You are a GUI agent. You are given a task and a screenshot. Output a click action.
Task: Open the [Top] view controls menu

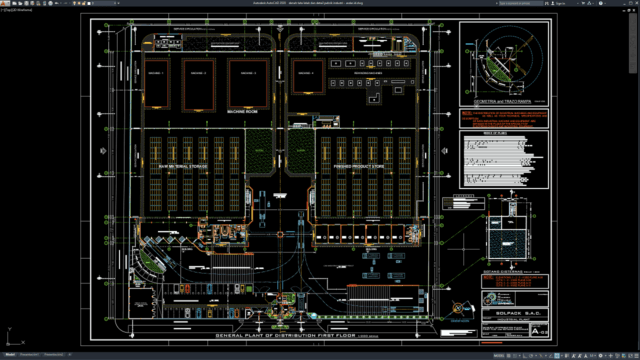click(x=9, y=10)
